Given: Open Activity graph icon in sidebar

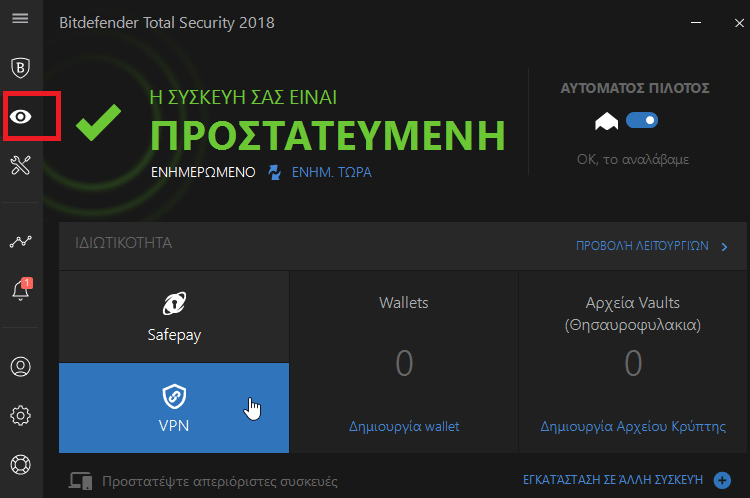Looking at the screenshot, I should [21, 242].
